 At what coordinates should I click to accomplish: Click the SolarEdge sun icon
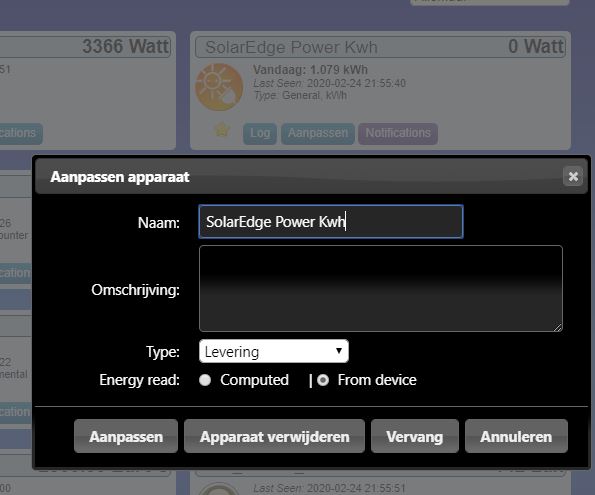coord(219,87)
